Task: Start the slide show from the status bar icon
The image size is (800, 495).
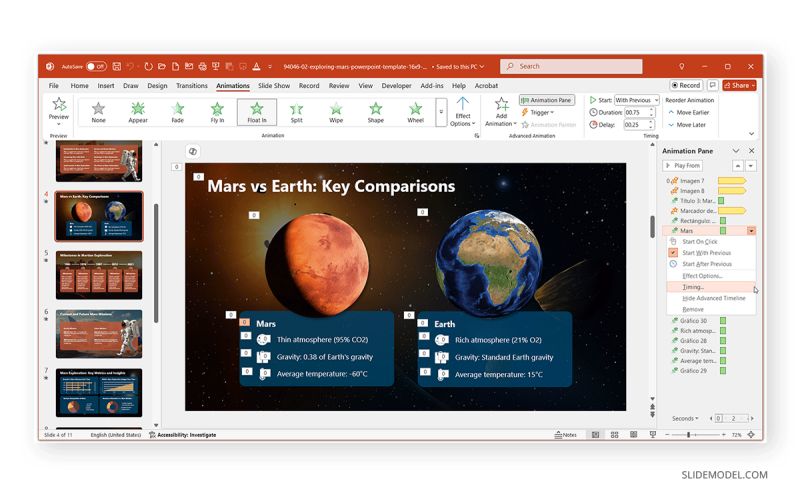Action: point(653,435)
